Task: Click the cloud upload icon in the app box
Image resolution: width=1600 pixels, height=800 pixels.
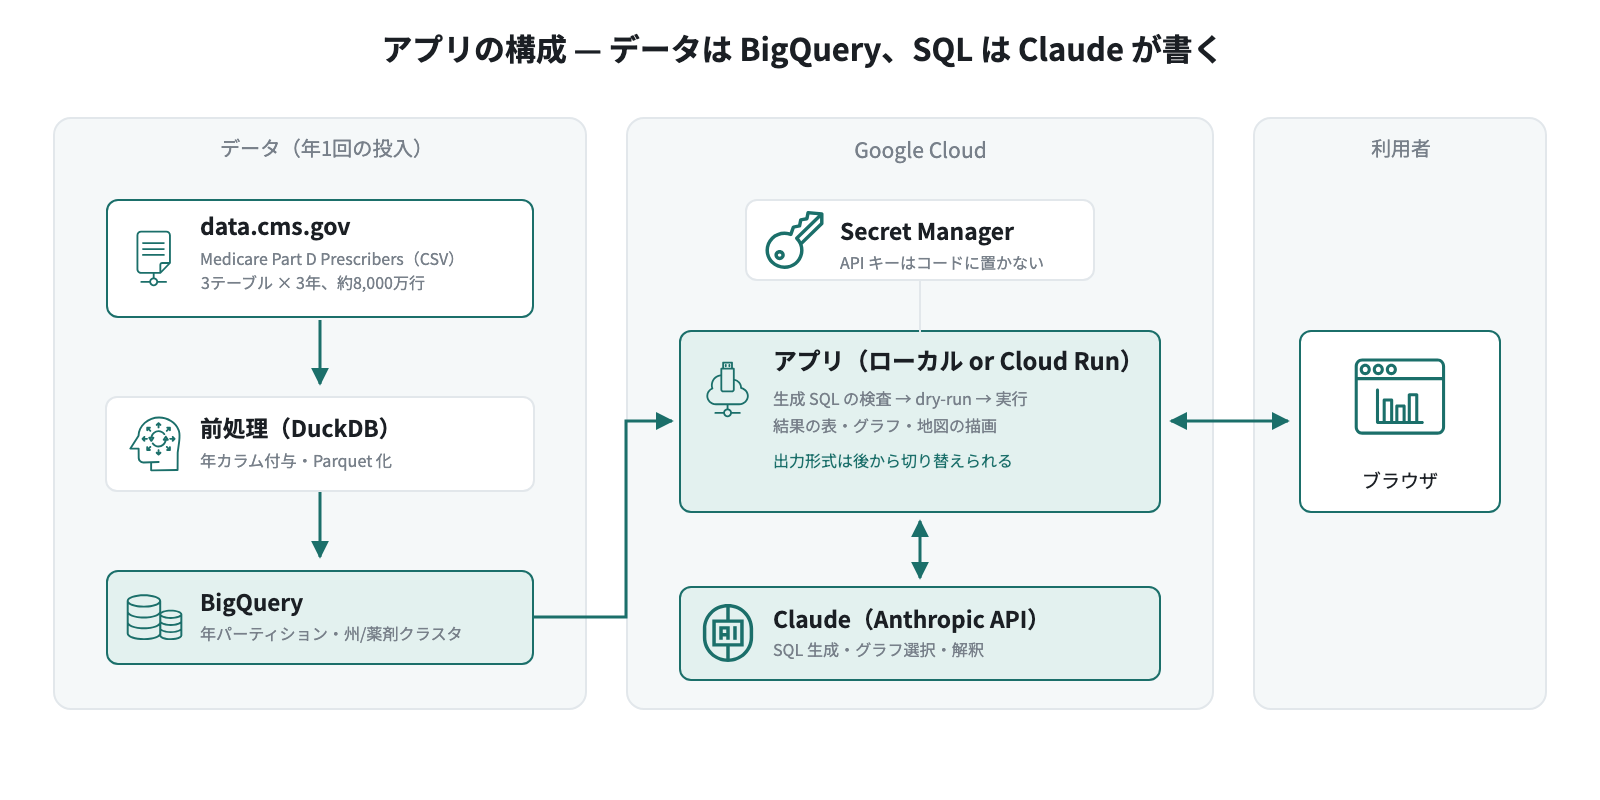Action: [x=727, y=389]
